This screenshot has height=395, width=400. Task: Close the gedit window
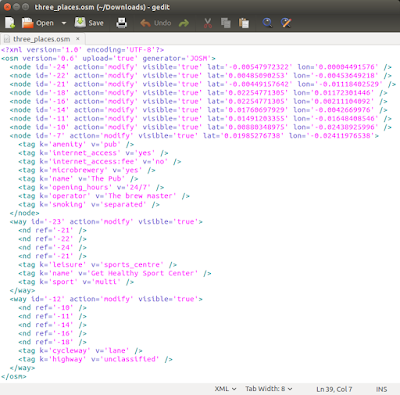coord(7,7)
